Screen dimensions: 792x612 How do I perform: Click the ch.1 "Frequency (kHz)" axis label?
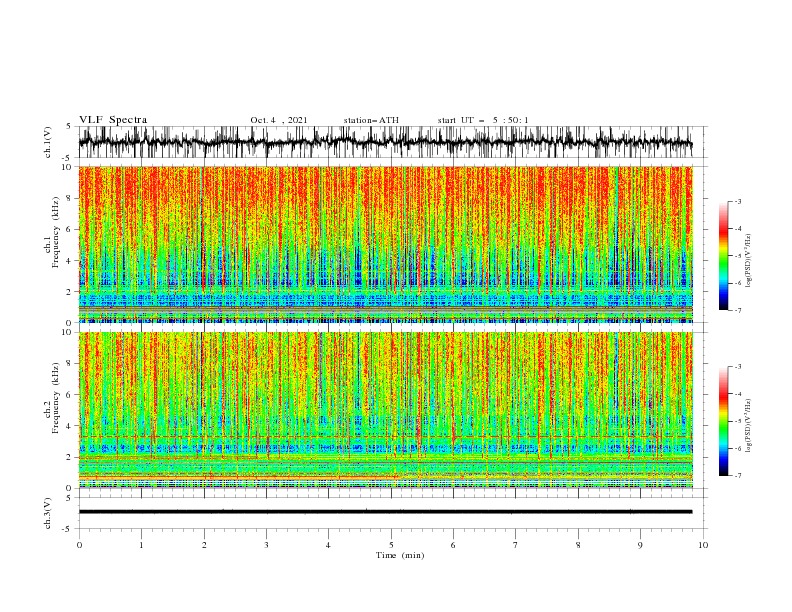(56, 233)
